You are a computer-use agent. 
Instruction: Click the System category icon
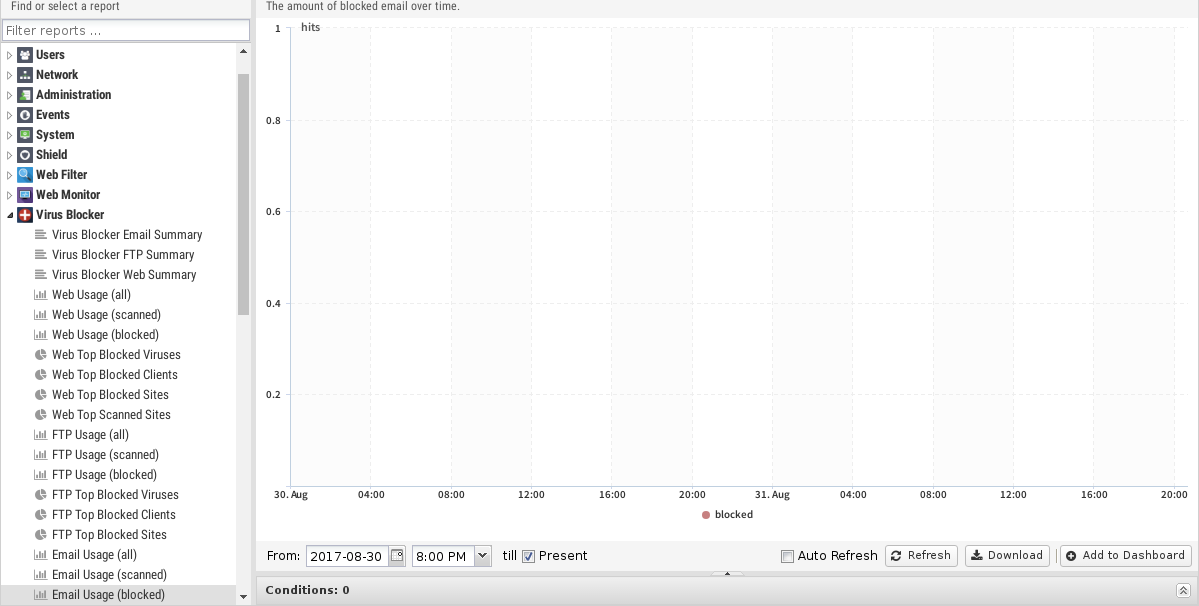tap(25, 134)
